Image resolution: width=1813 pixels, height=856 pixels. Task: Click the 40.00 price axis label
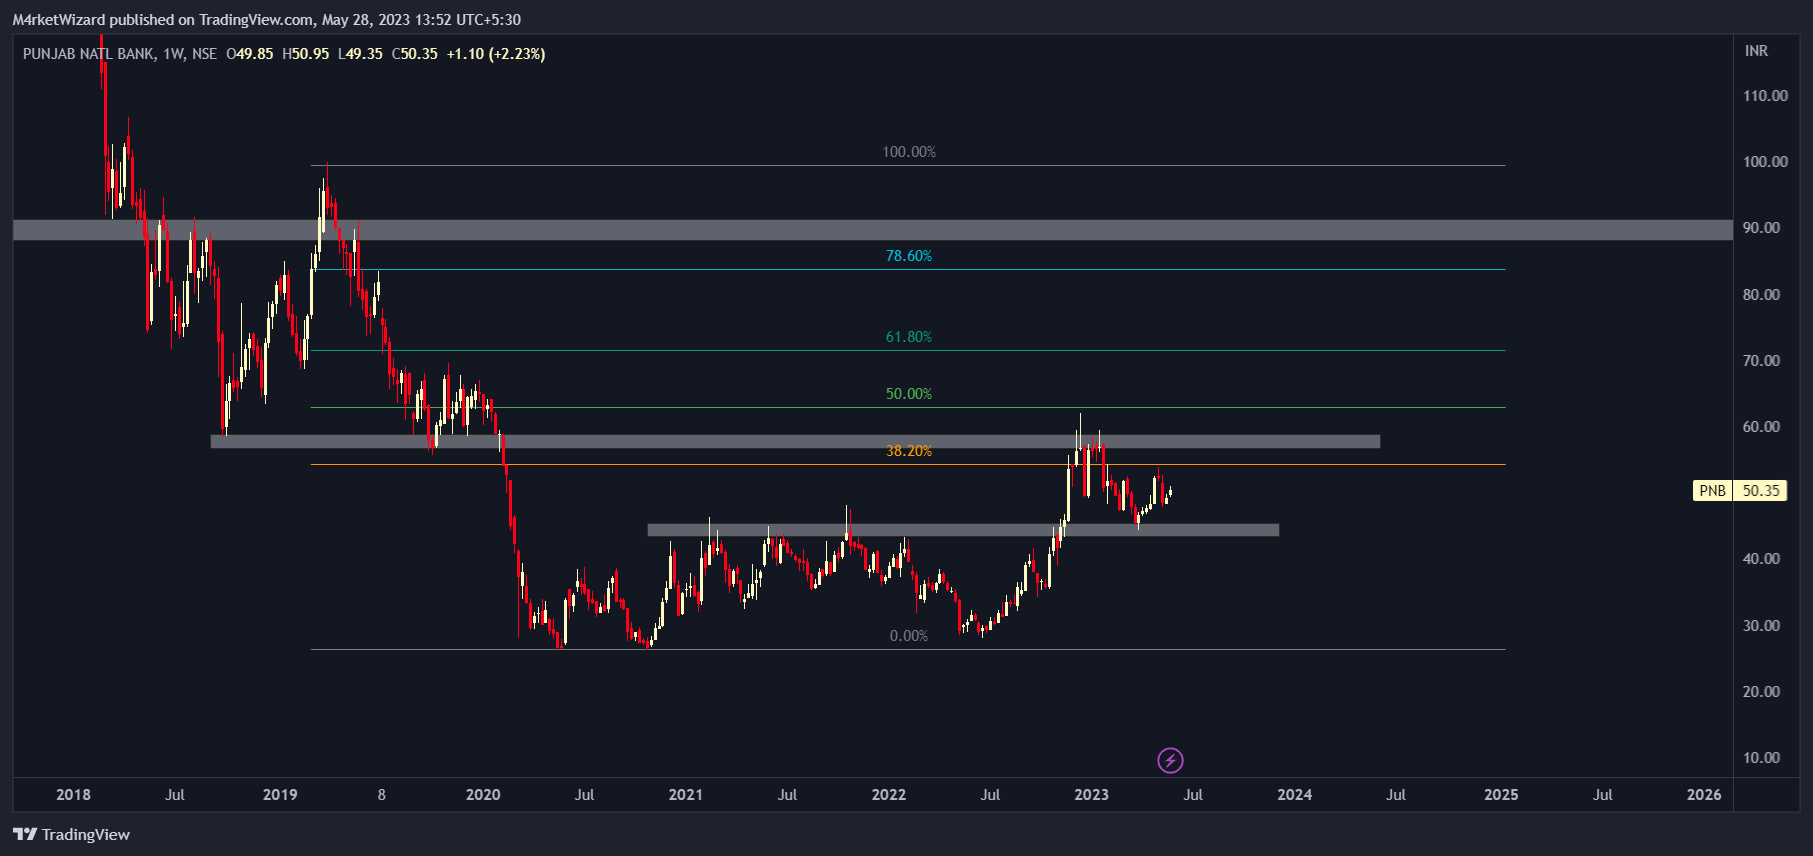pyautogui.click(x=1761, y=559)
